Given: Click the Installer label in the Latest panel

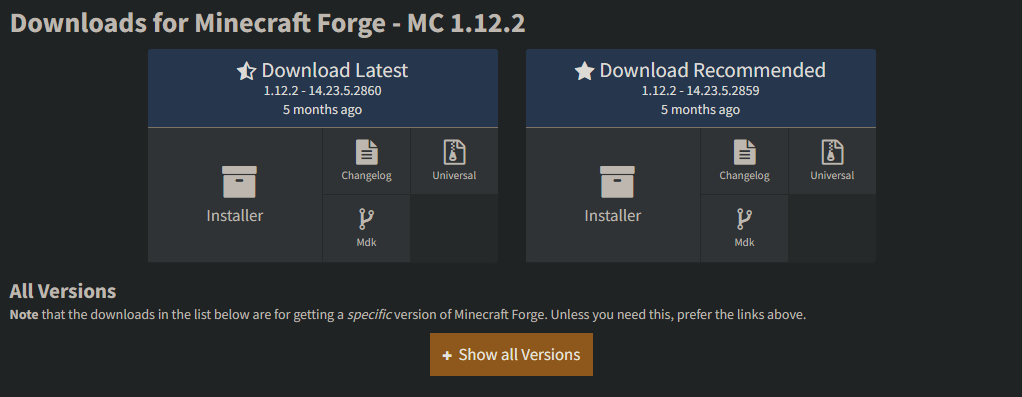Looking at the screenshot, I should tap(235, 216).
